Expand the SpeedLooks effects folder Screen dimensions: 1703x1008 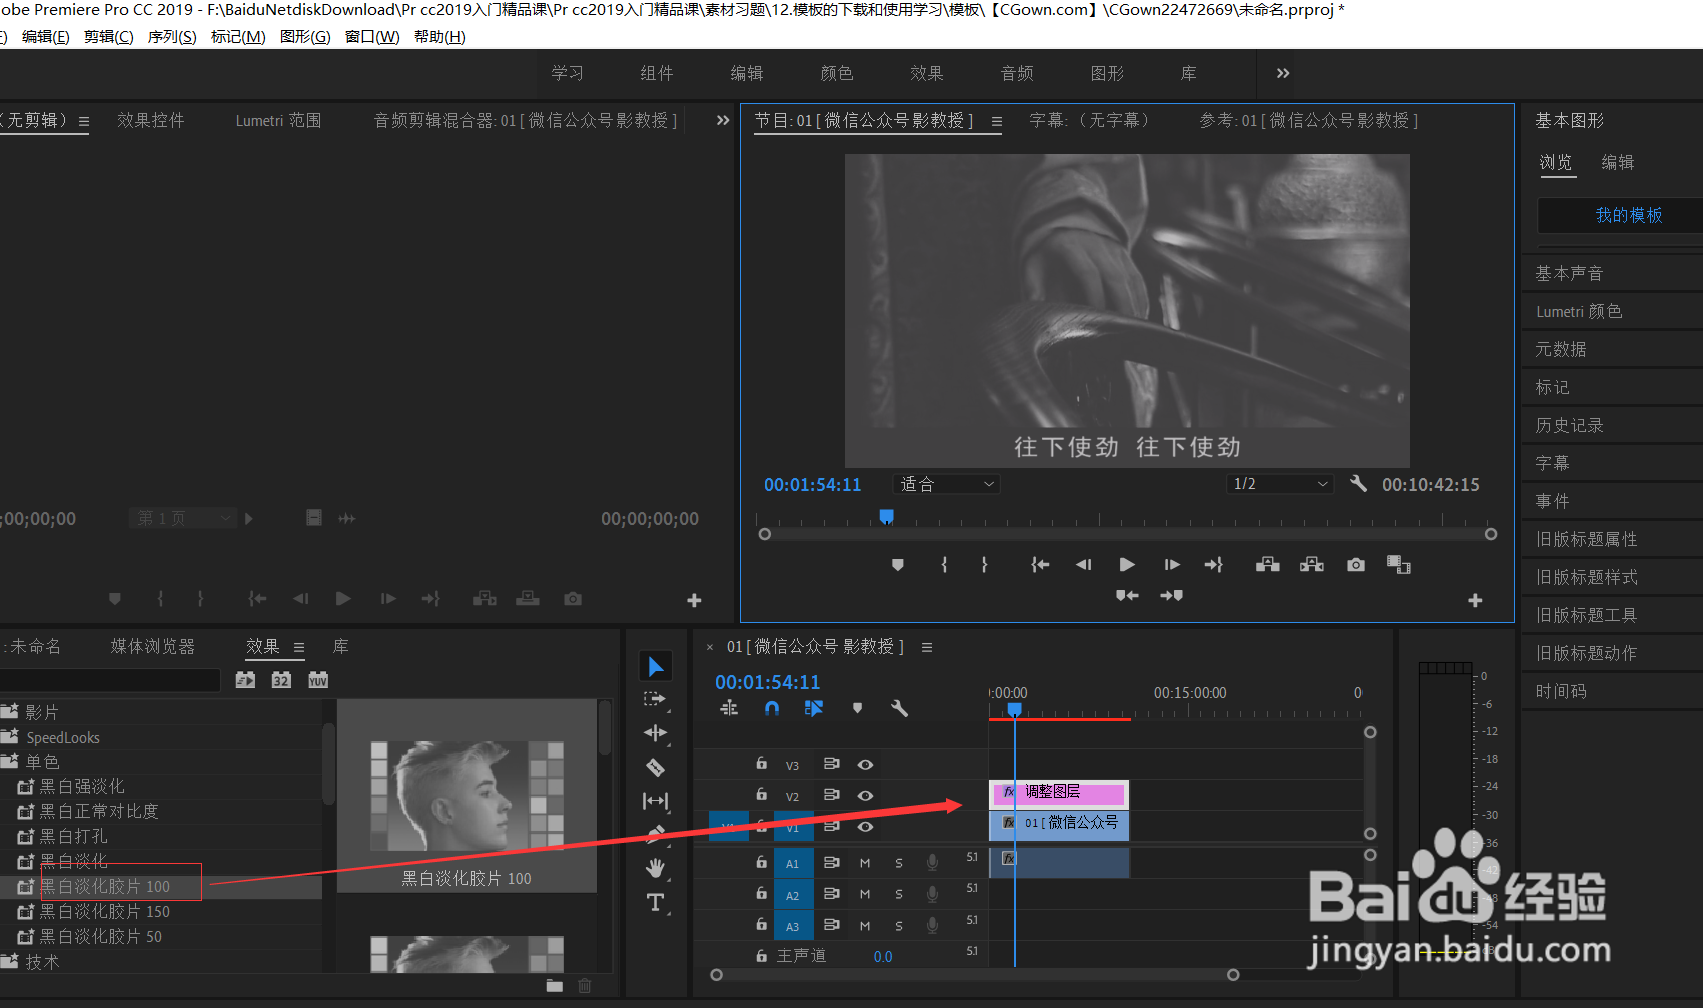tap(10, 737)
